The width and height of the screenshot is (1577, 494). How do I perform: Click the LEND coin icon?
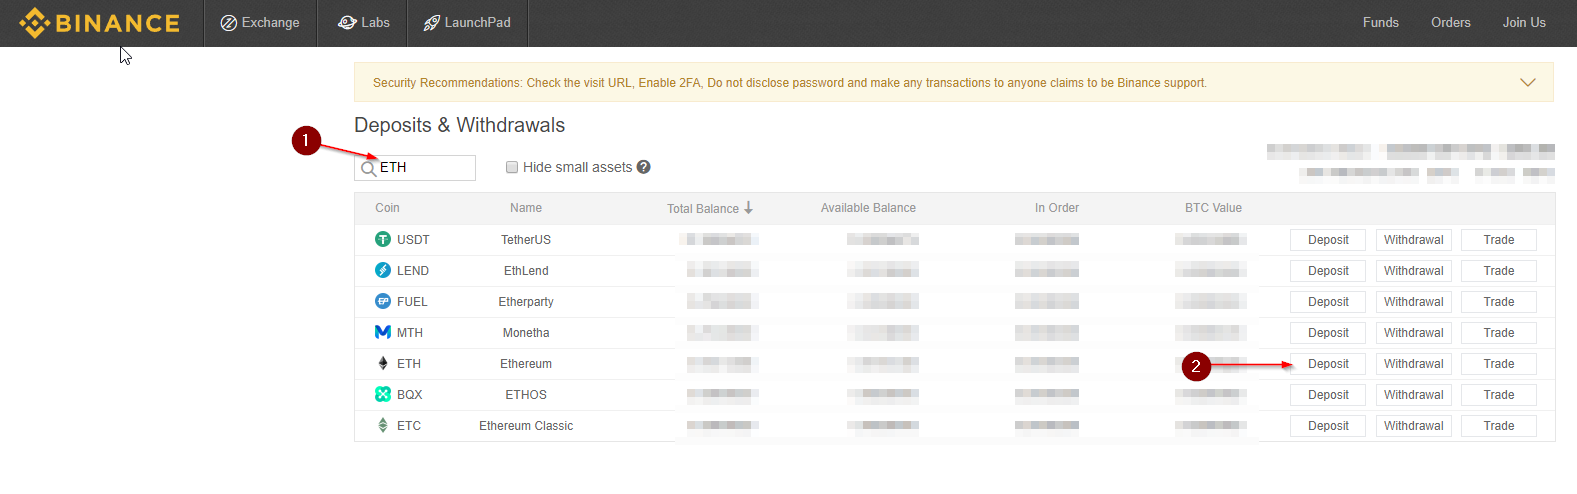pyautogui.click(x=383, y=270)
